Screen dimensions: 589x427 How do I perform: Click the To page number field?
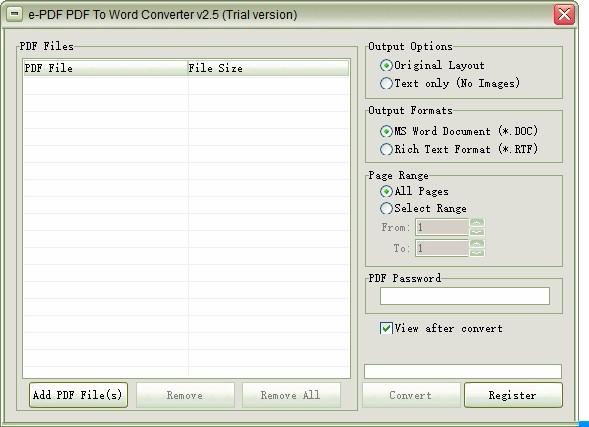click(442, 248)
